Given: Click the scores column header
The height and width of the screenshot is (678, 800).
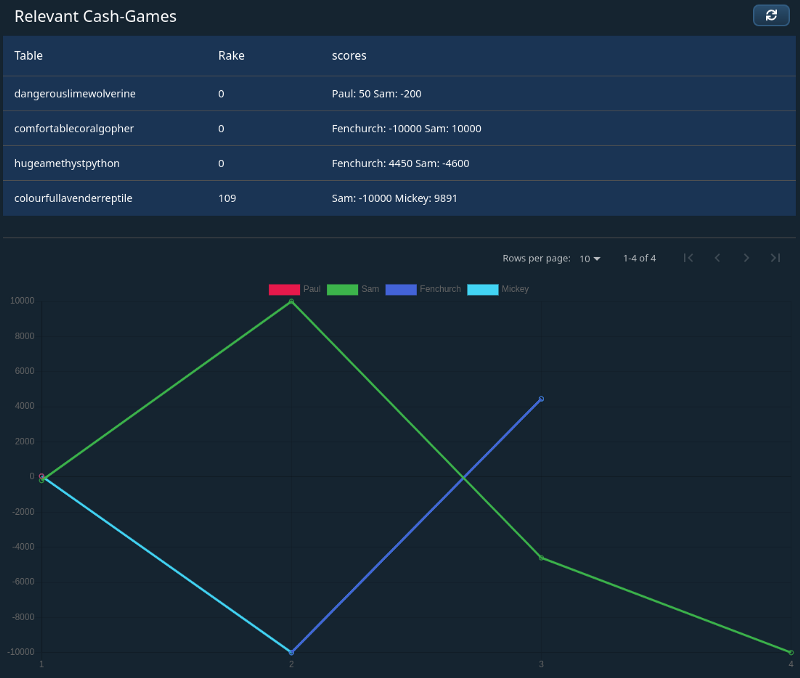Looking at the screenshot, I should tap(349, 56).
